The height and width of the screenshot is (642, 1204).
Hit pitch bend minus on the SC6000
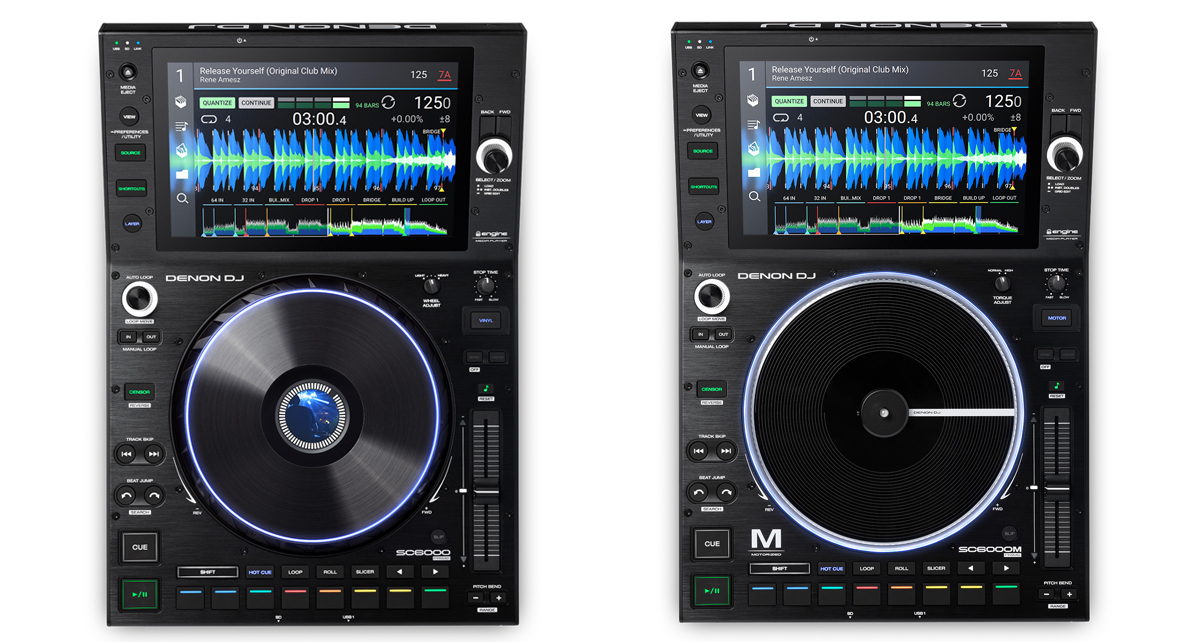click(x=477, y=598)
